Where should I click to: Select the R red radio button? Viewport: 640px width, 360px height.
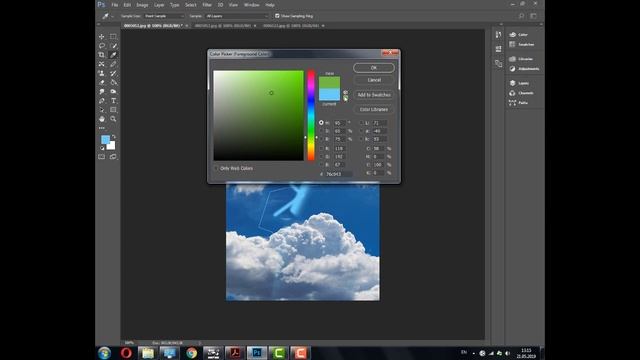321,148
